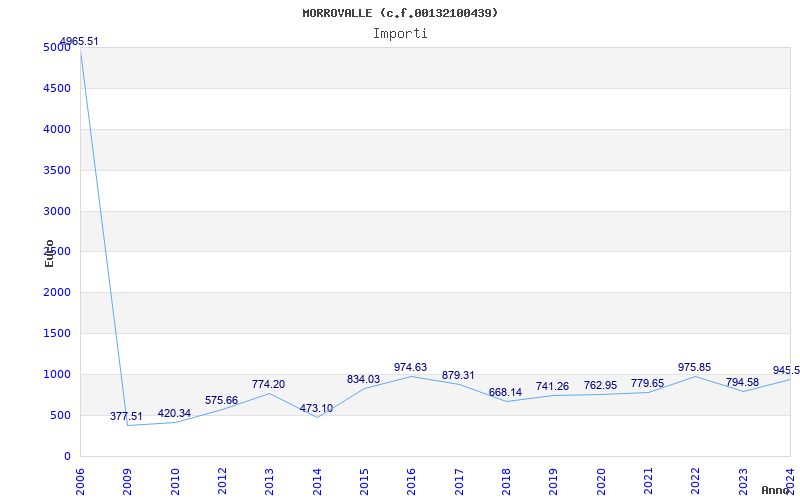Click the Importi subtitle

tap(400, 34)
